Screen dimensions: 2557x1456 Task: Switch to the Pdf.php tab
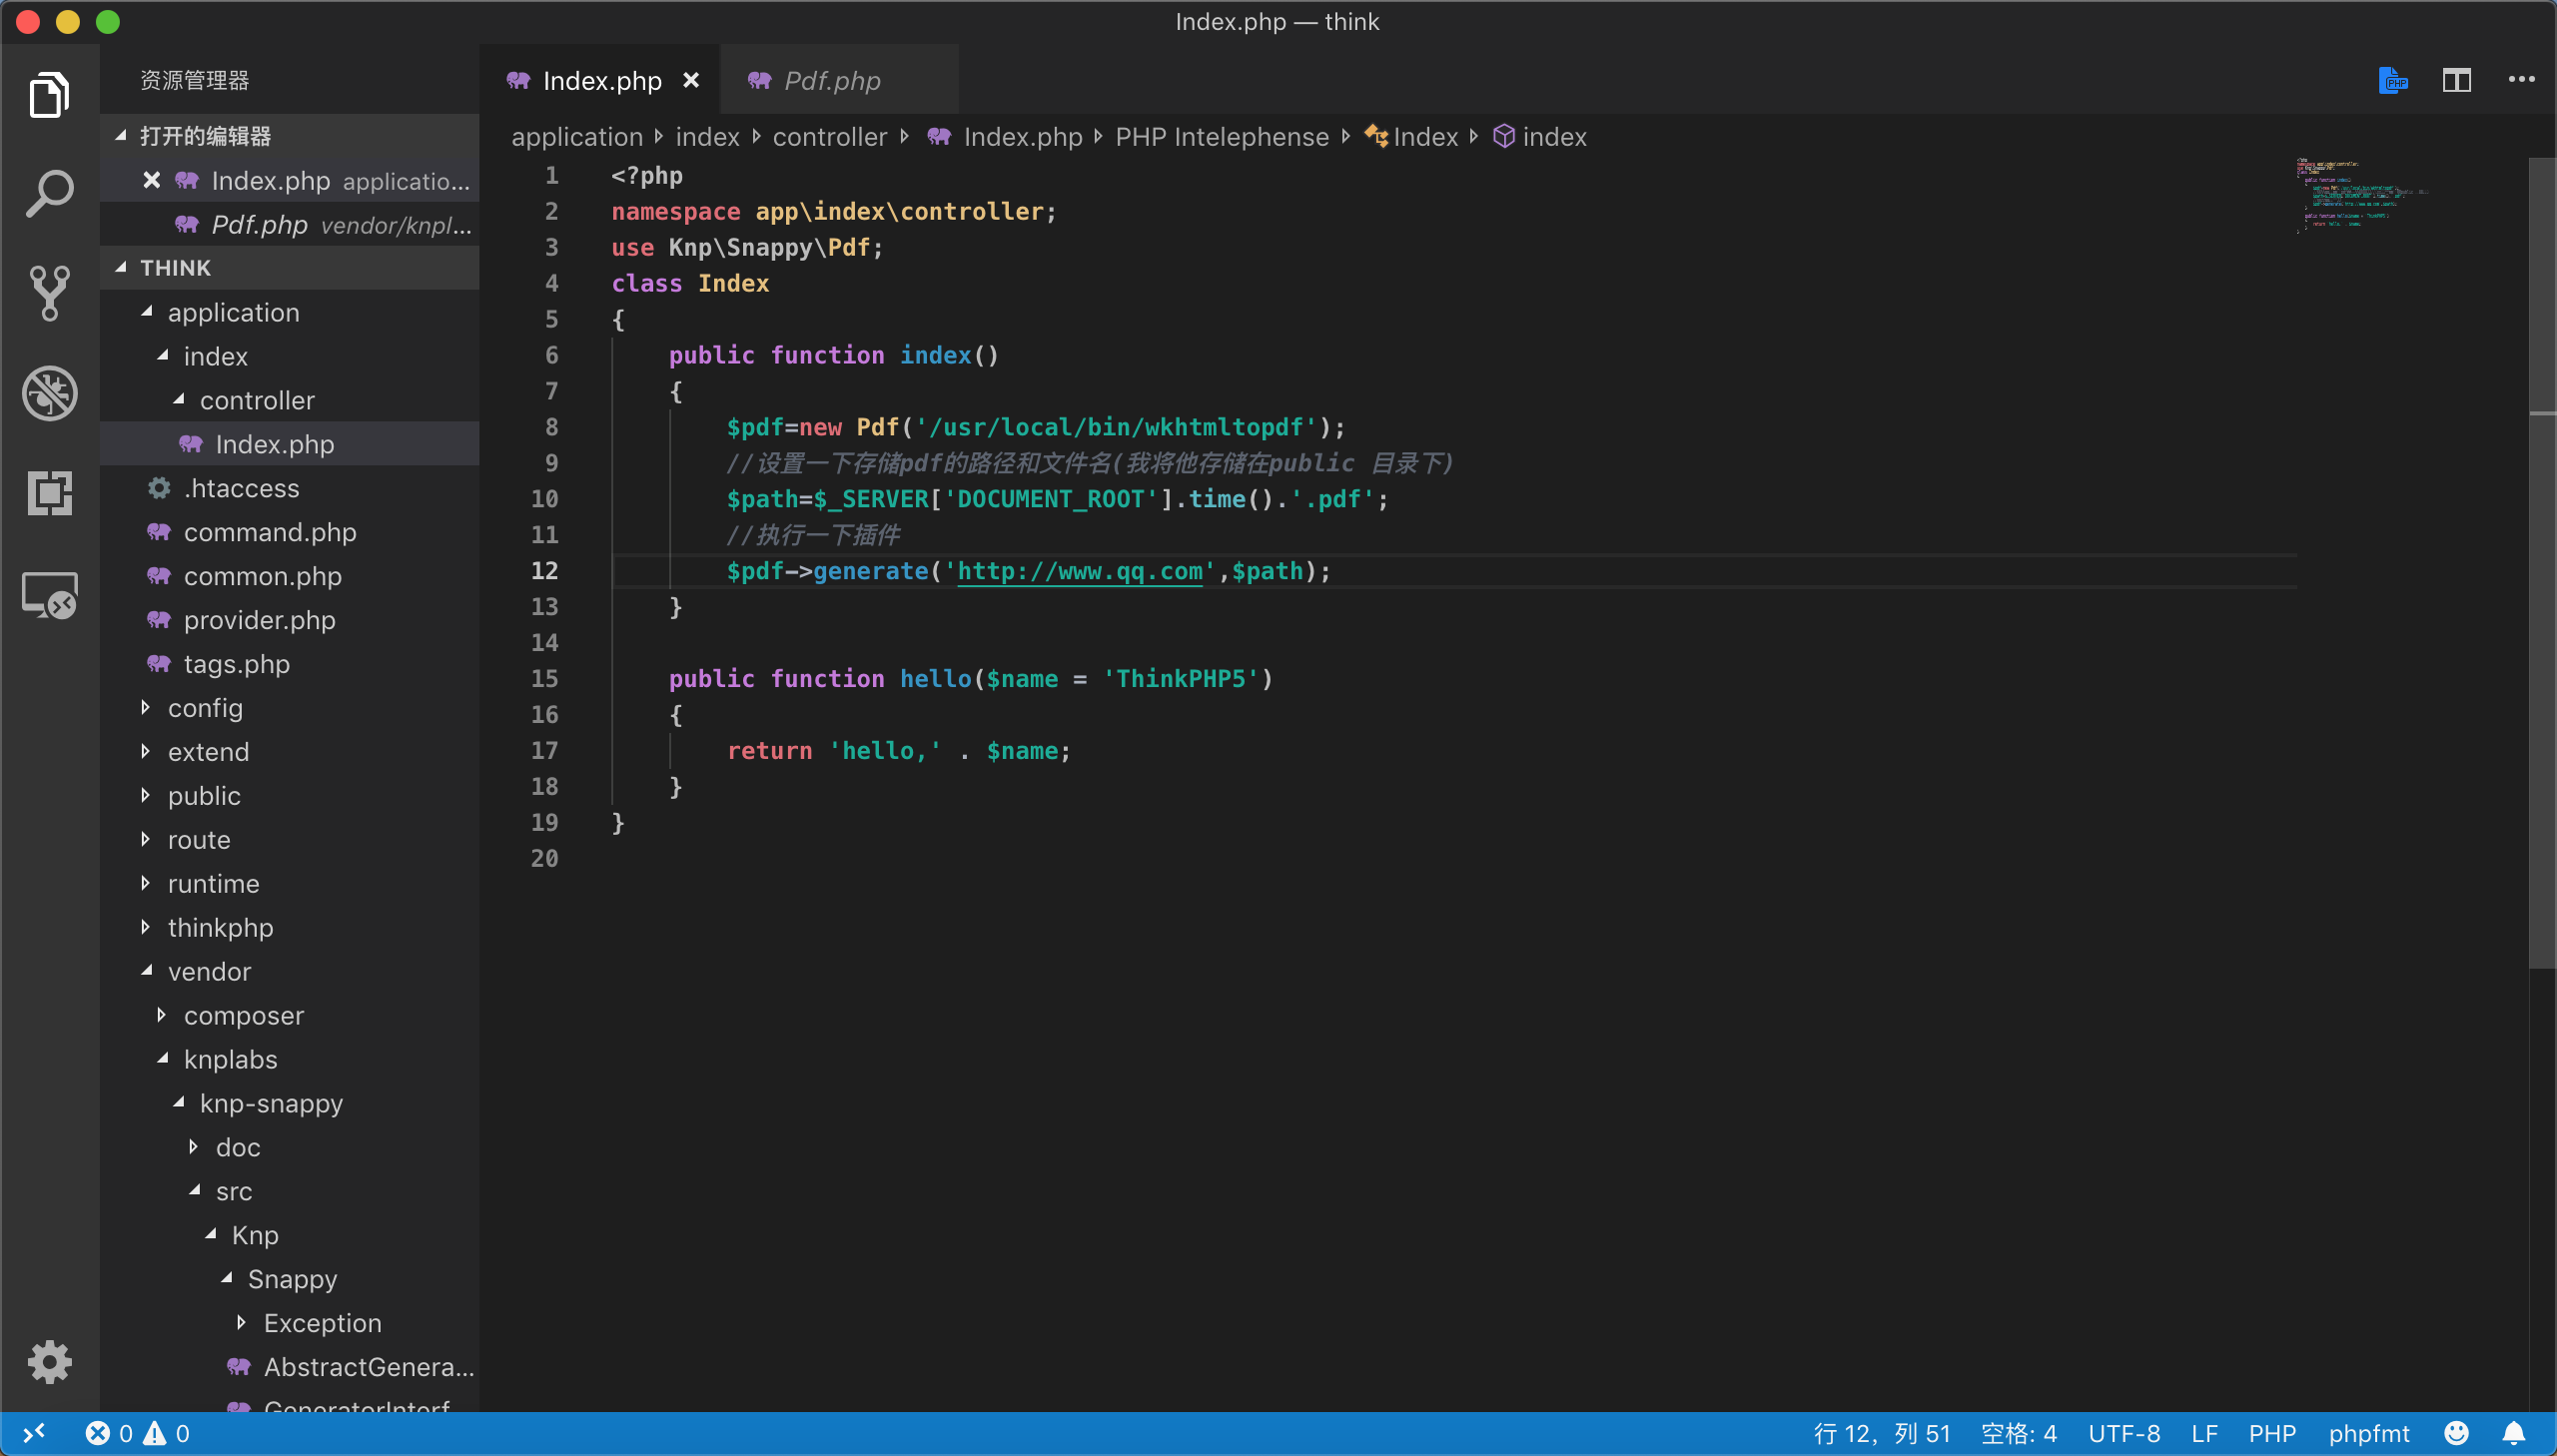[831, 81]
